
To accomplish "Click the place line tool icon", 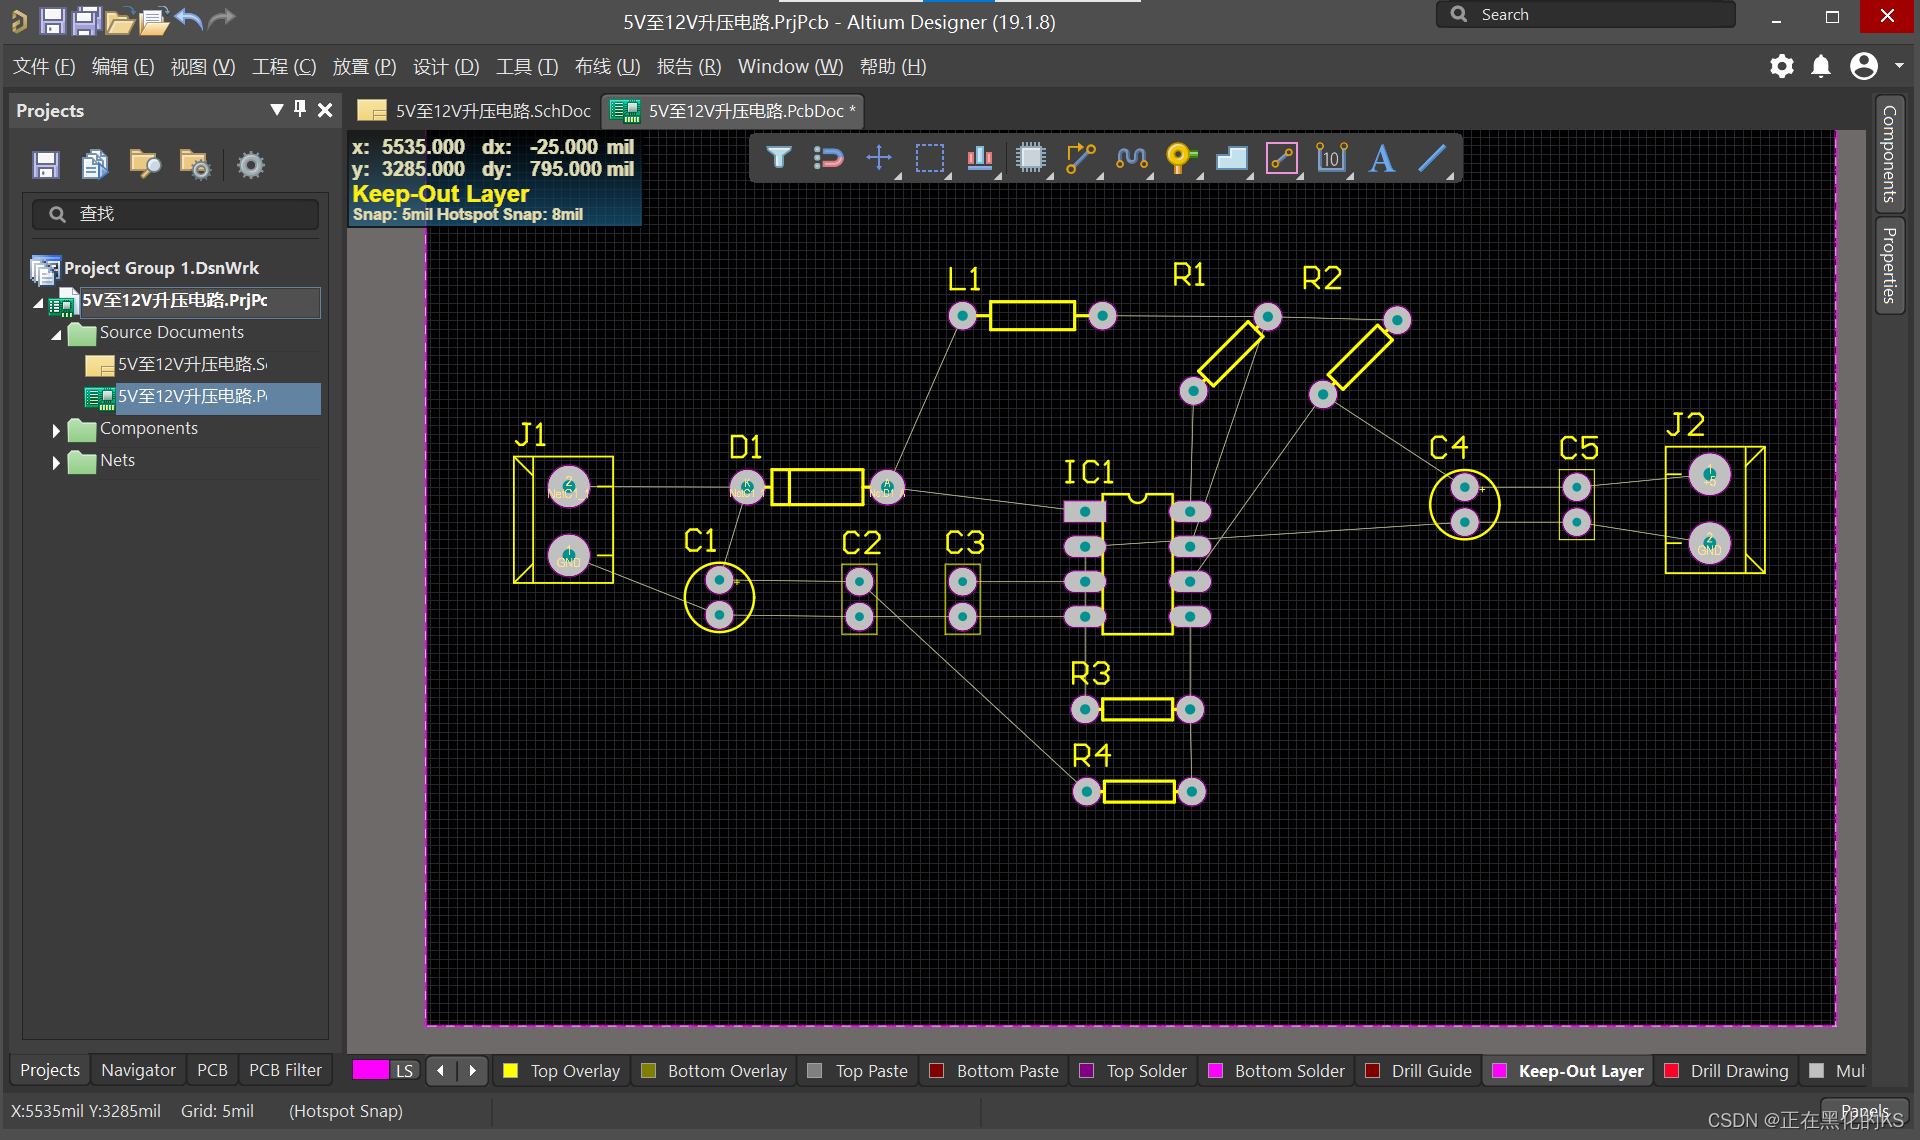I will pos(1432,158).
